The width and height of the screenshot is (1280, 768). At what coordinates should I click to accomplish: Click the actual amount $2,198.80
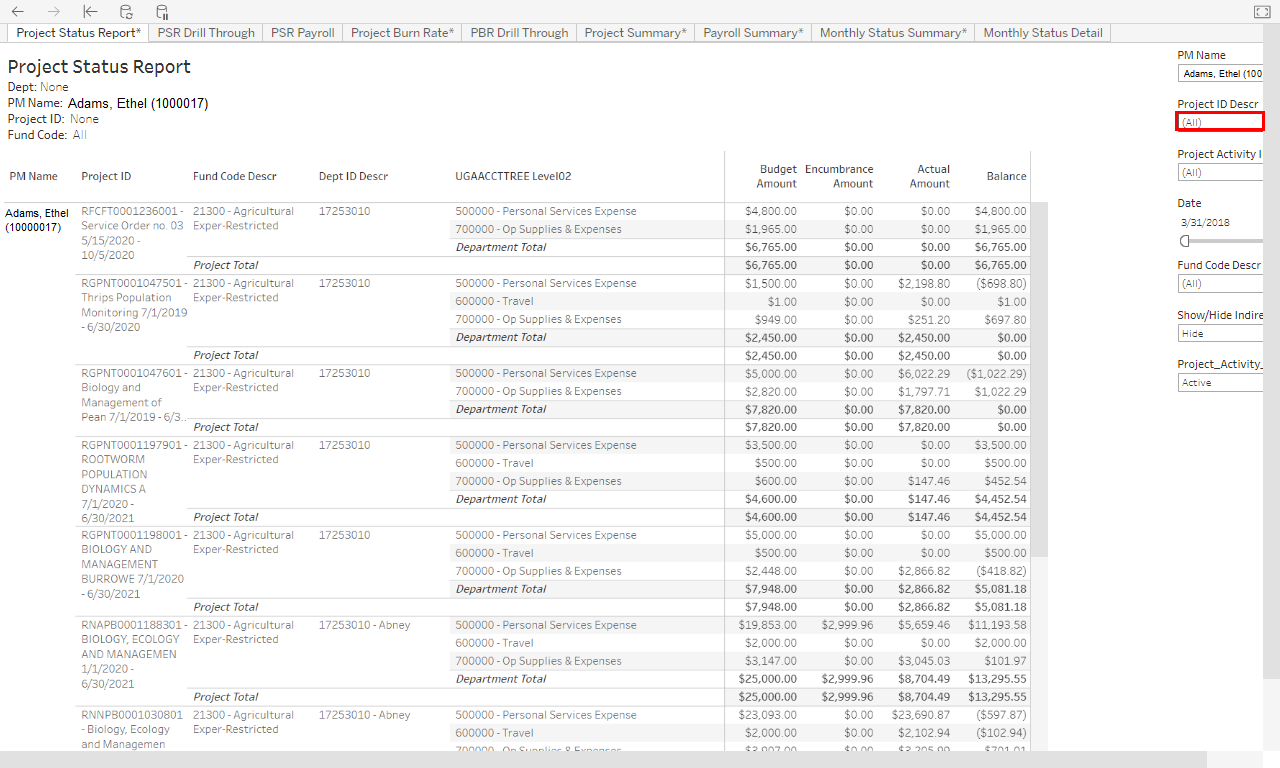[924, 283]
